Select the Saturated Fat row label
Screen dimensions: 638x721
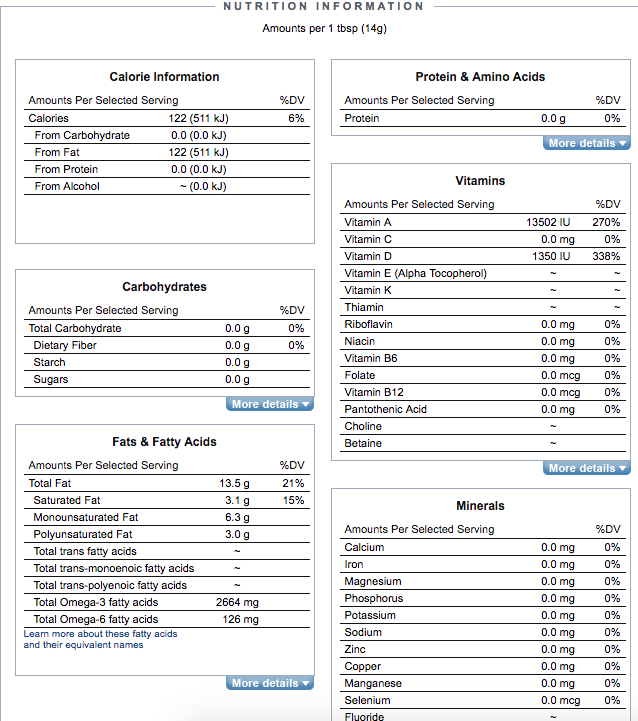(x=67, y=500)
